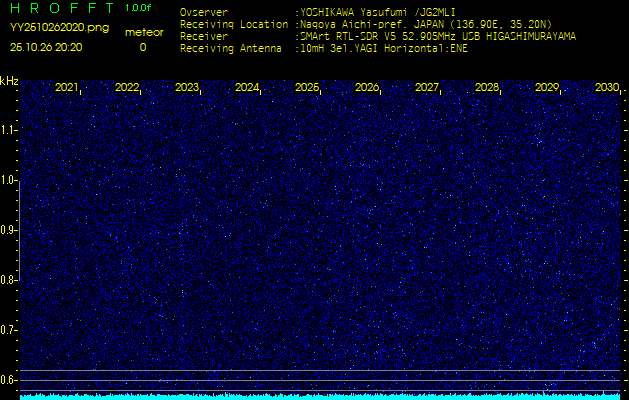The image size is (629, 400).
Task: Select the 2029 time marker
Action: [x=547, y=88]
